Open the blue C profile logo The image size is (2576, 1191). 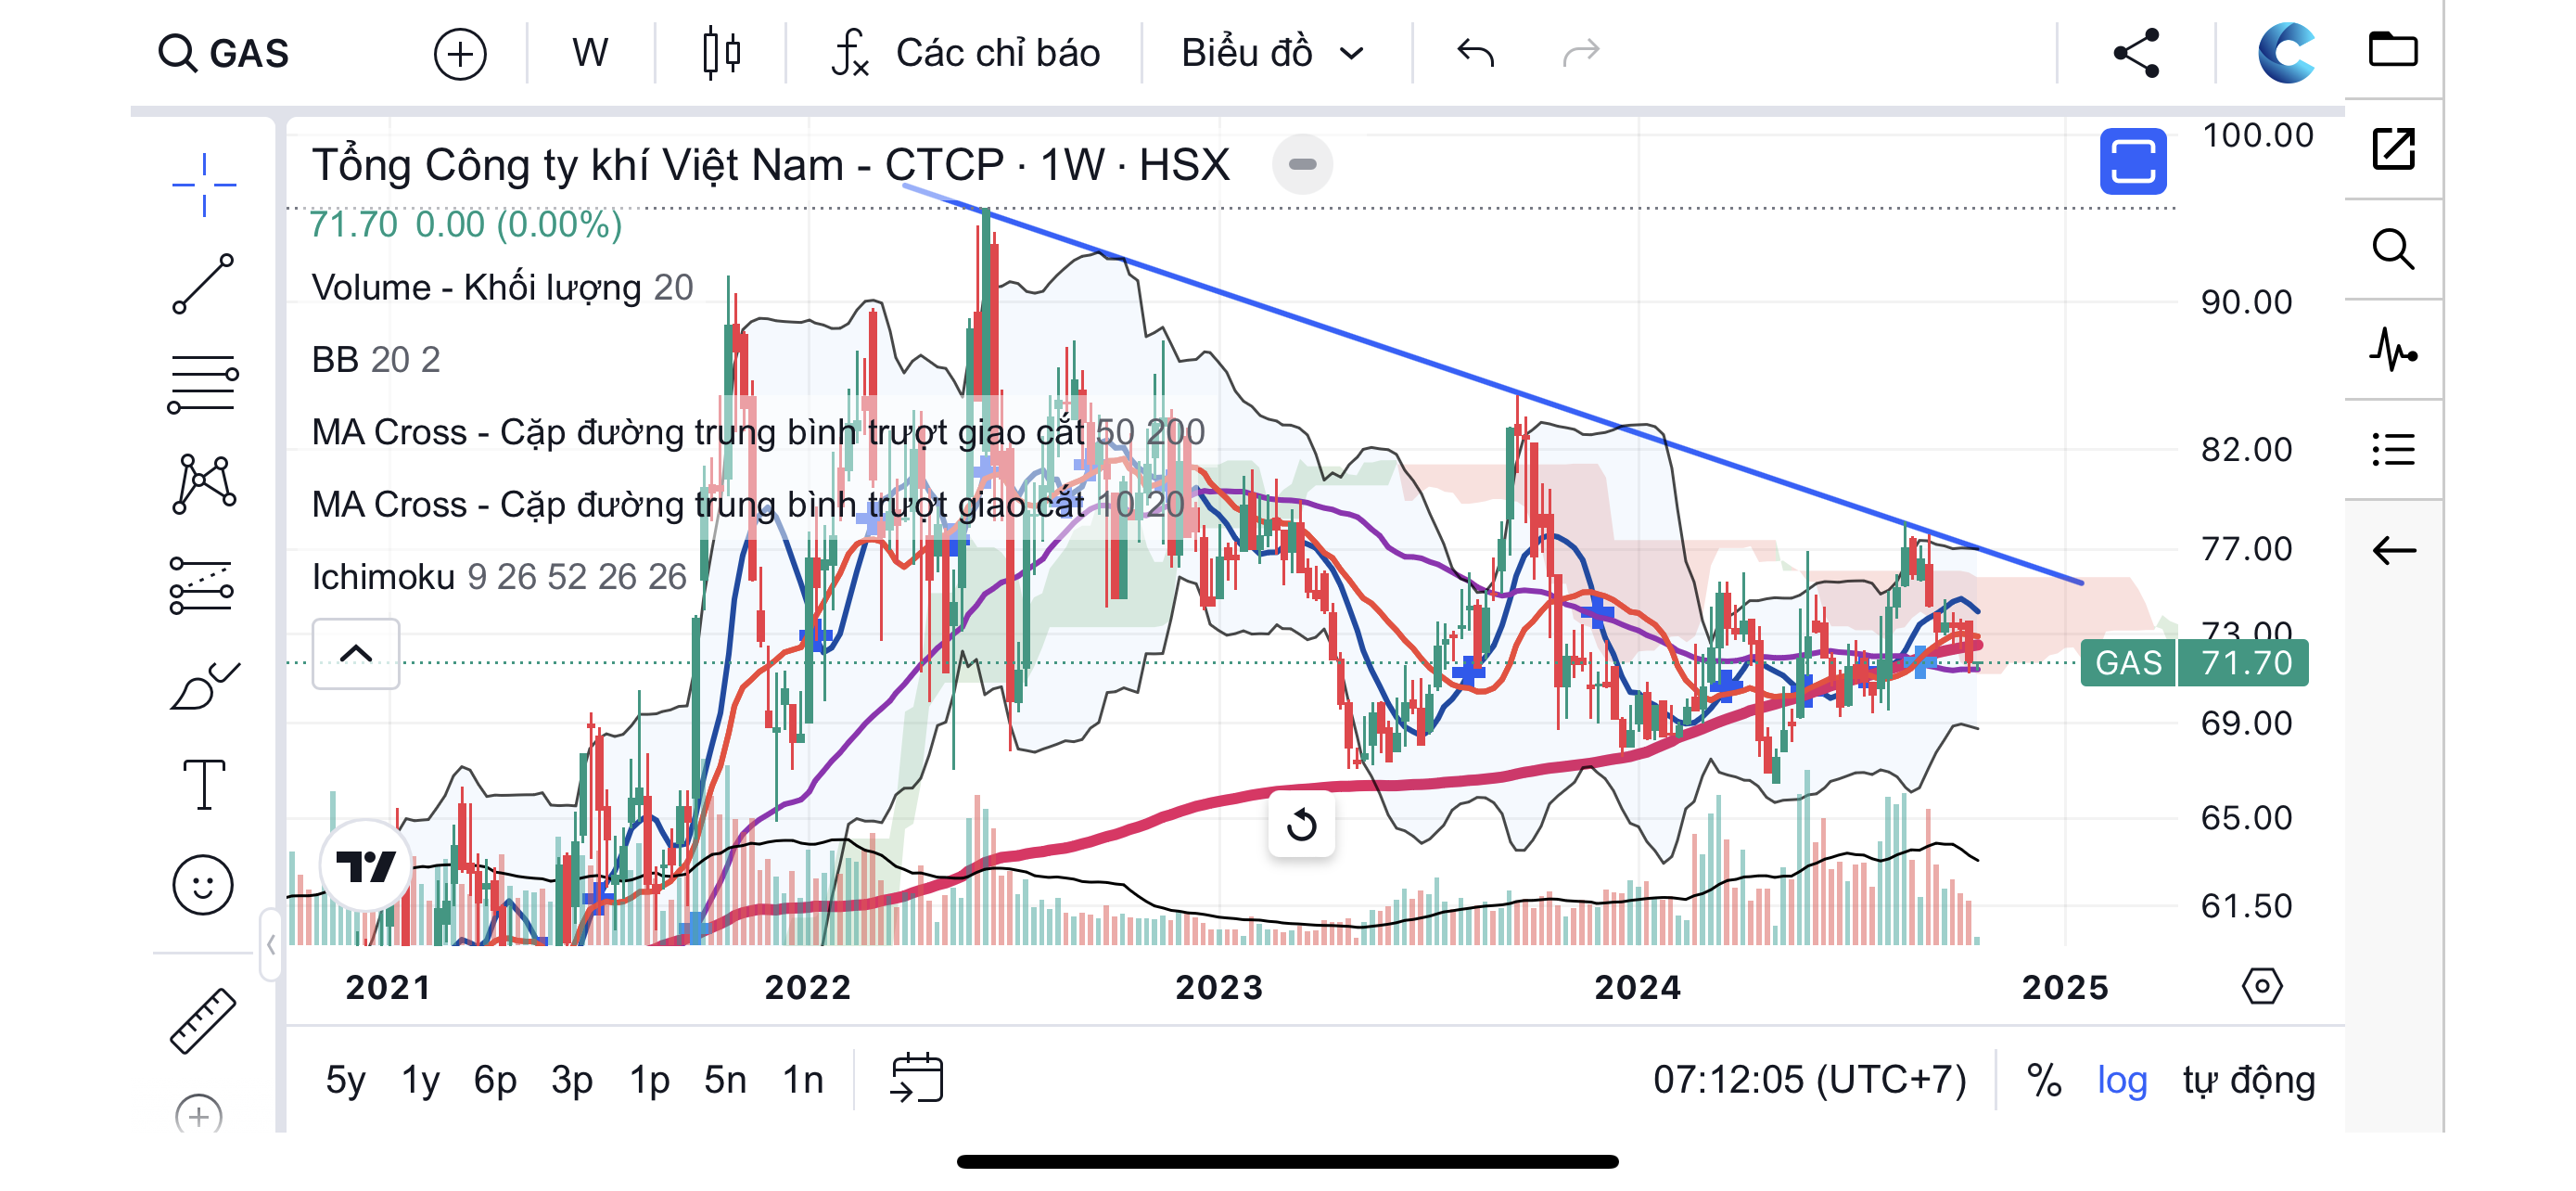pos(2287,53)
